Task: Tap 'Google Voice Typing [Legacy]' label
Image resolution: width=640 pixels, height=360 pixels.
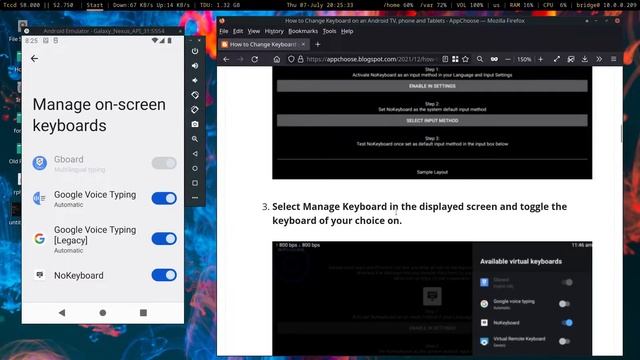Action: click(95, 235)
